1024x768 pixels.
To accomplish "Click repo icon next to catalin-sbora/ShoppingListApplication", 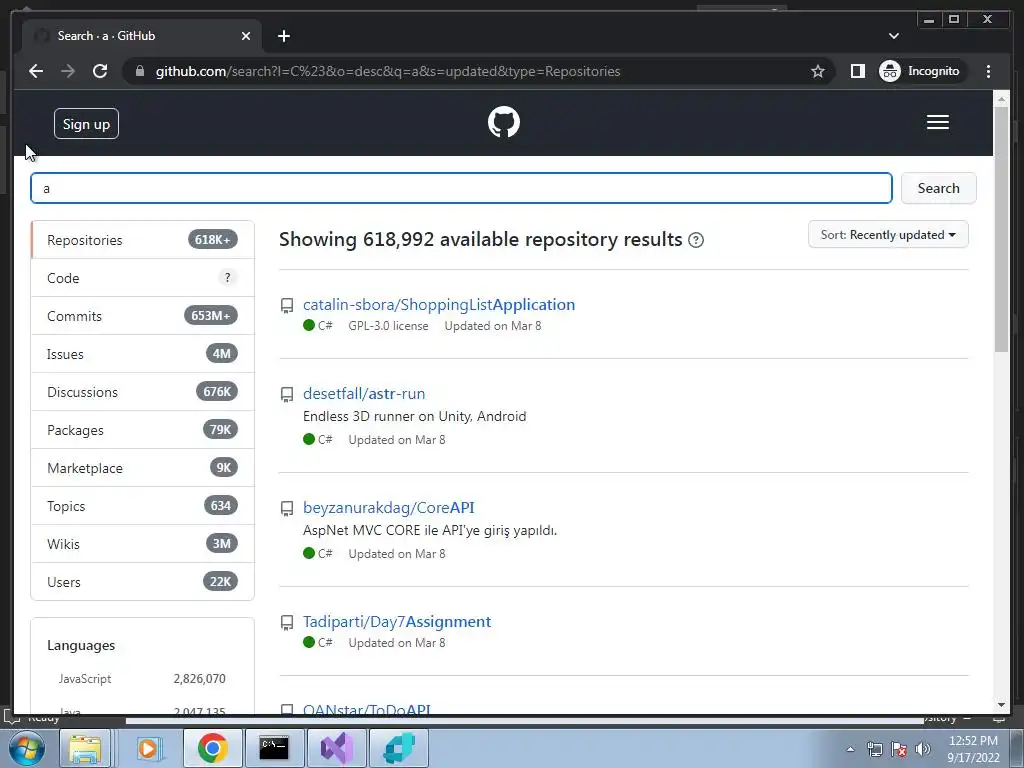I will click(x=287, y=306).
